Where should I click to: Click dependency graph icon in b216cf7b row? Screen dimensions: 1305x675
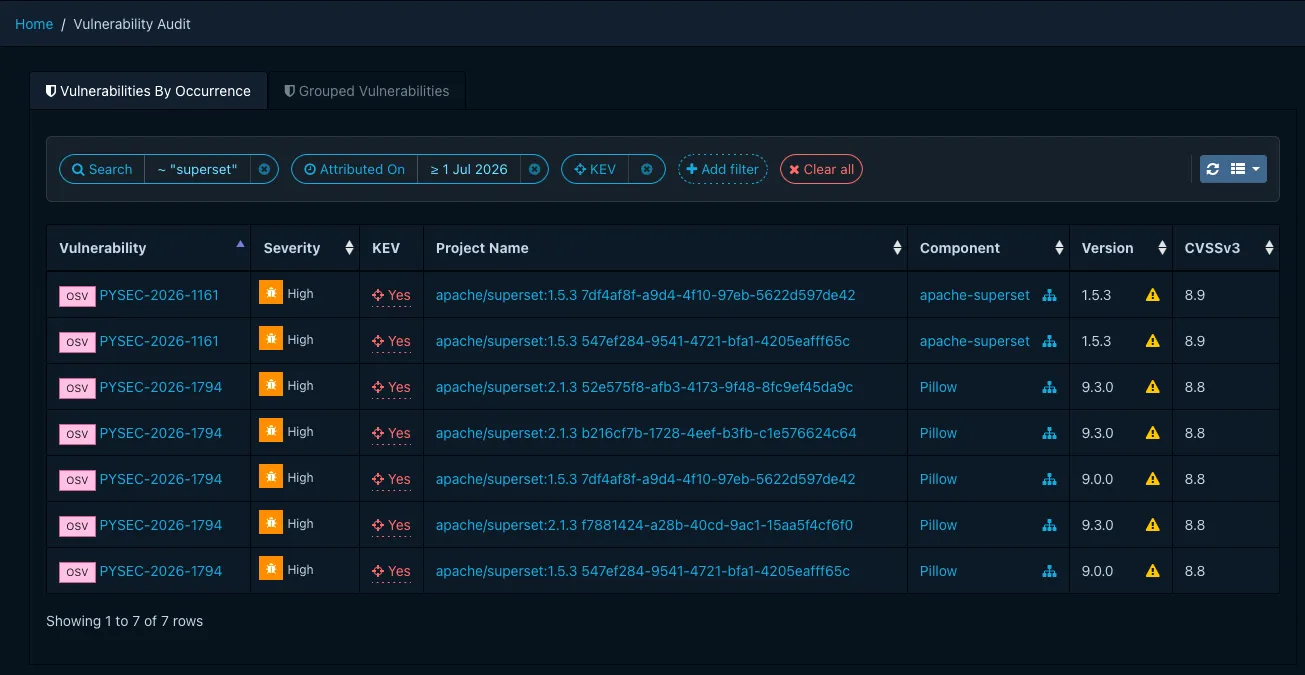click(x=1049, y=433)
